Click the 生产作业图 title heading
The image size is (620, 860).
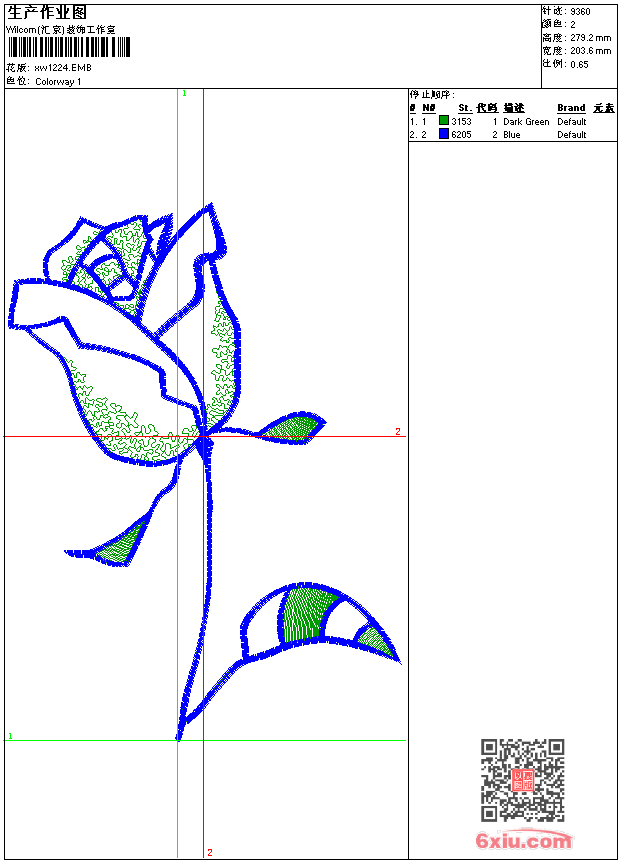tap(47, 12)
